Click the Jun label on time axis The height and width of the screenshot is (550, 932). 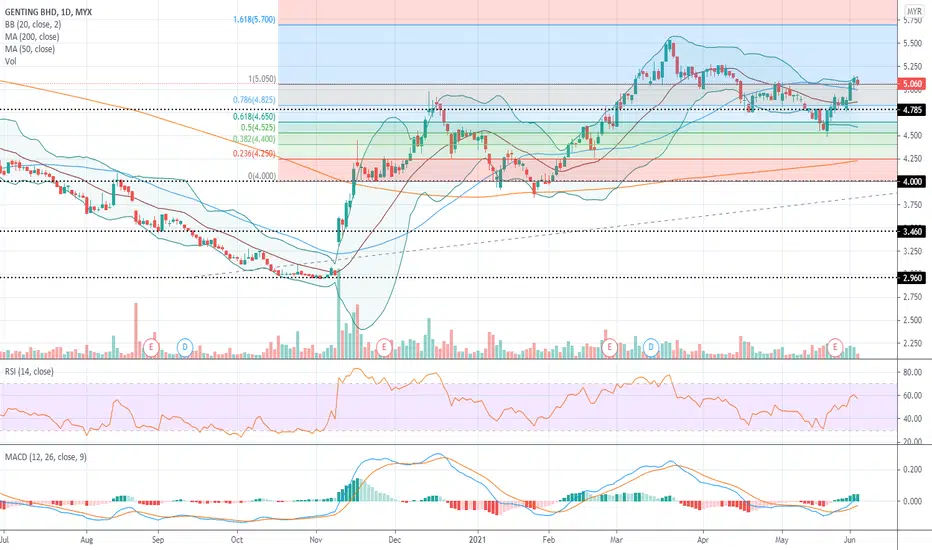point(850,540)
